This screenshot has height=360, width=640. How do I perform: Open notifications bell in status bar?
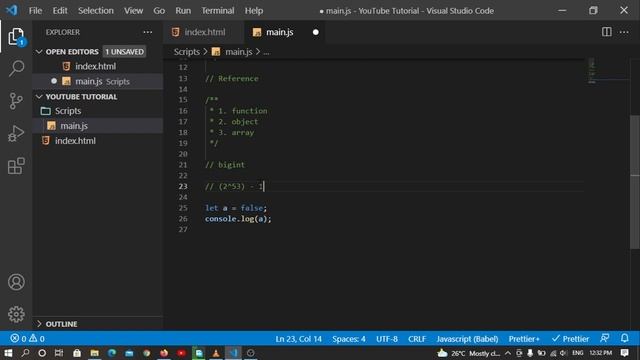(x=624, y=338)
